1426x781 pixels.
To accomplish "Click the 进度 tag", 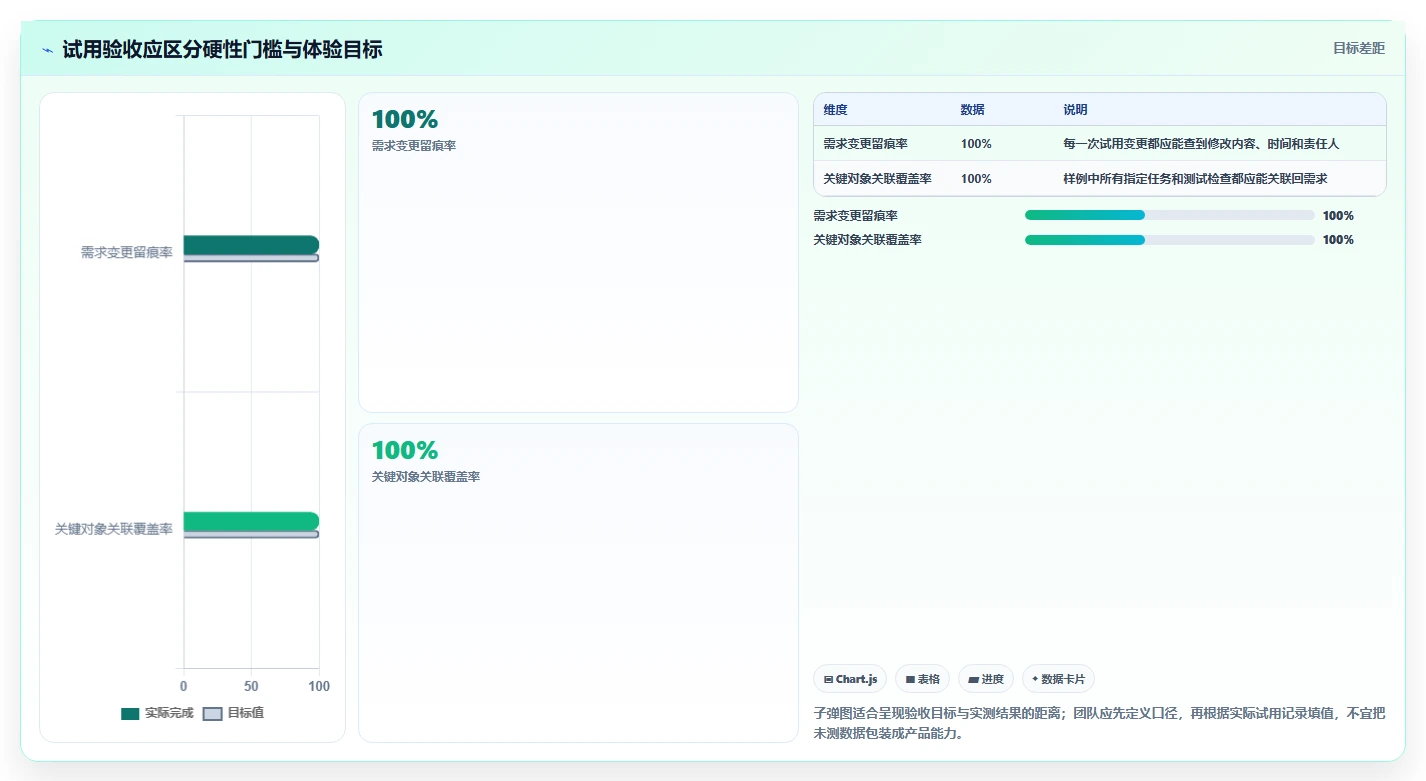I will coord(986,679).
